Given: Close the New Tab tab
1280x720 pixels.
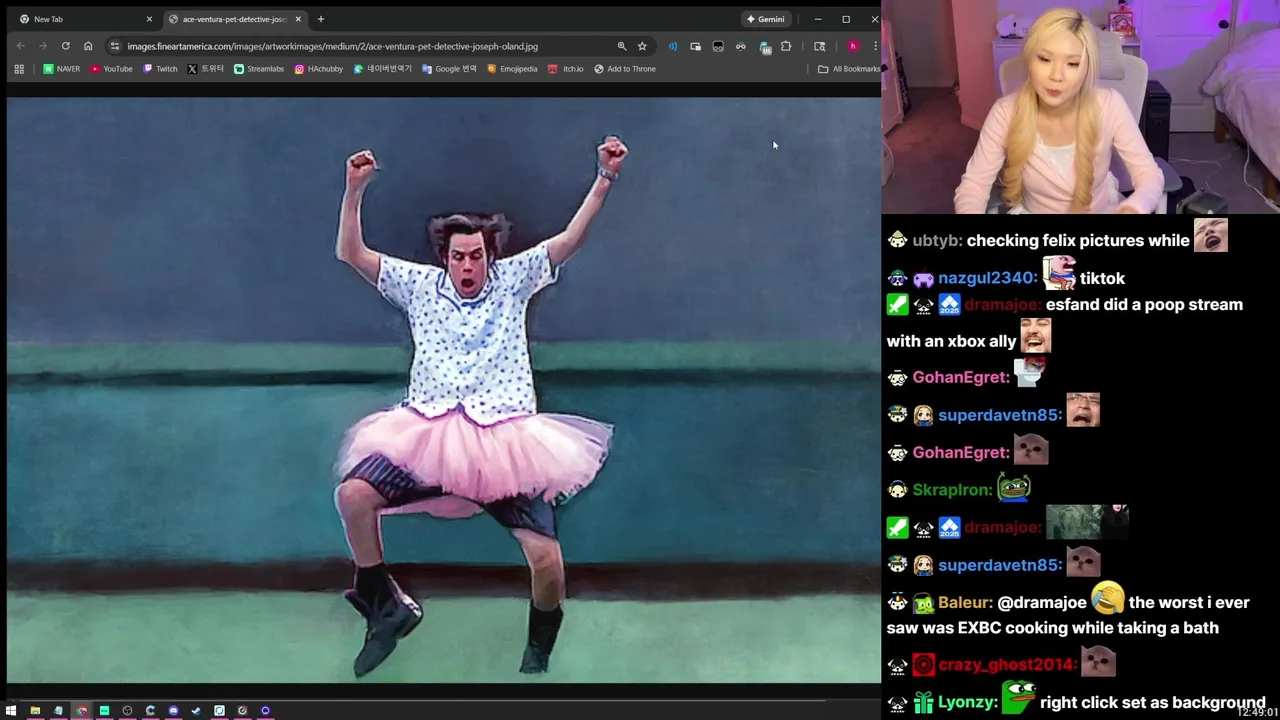Looking at the screenshot, I should pyautogui.click(x=149, y=19).
